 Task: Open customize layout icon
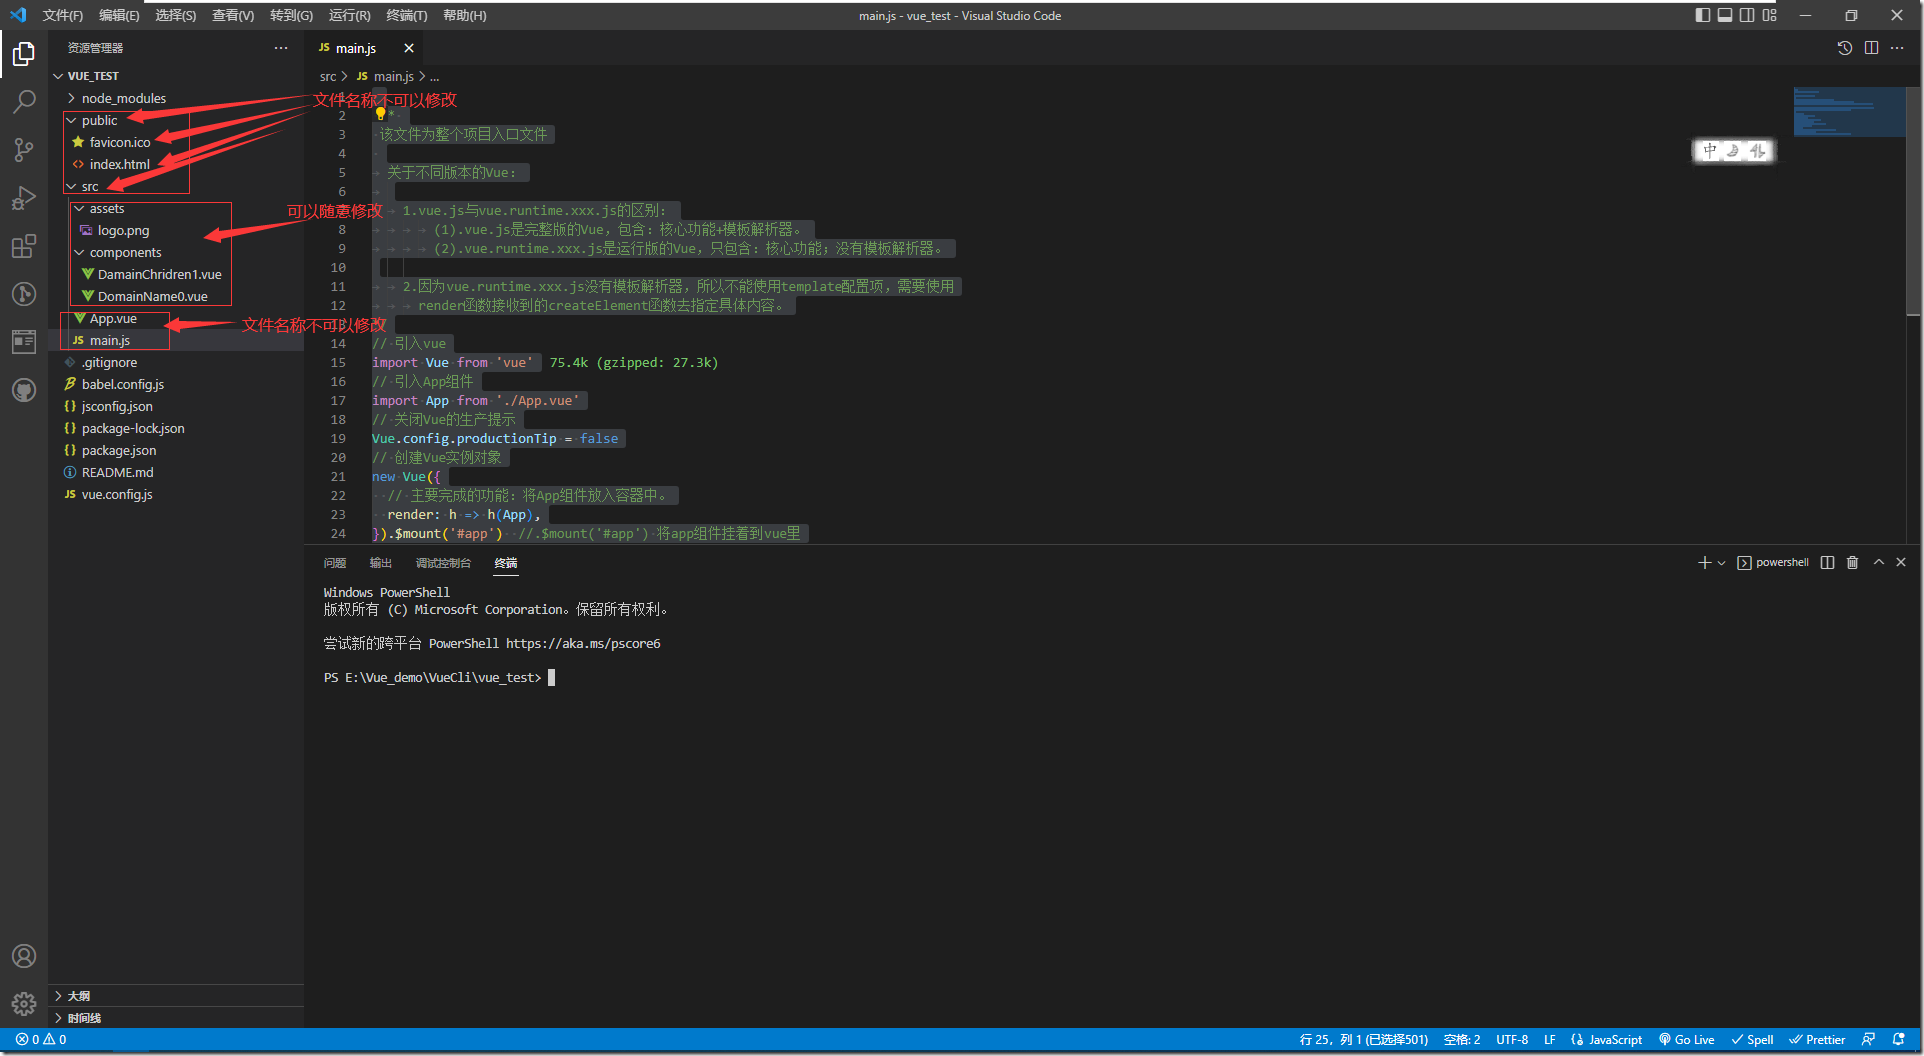pos(1770,15)
